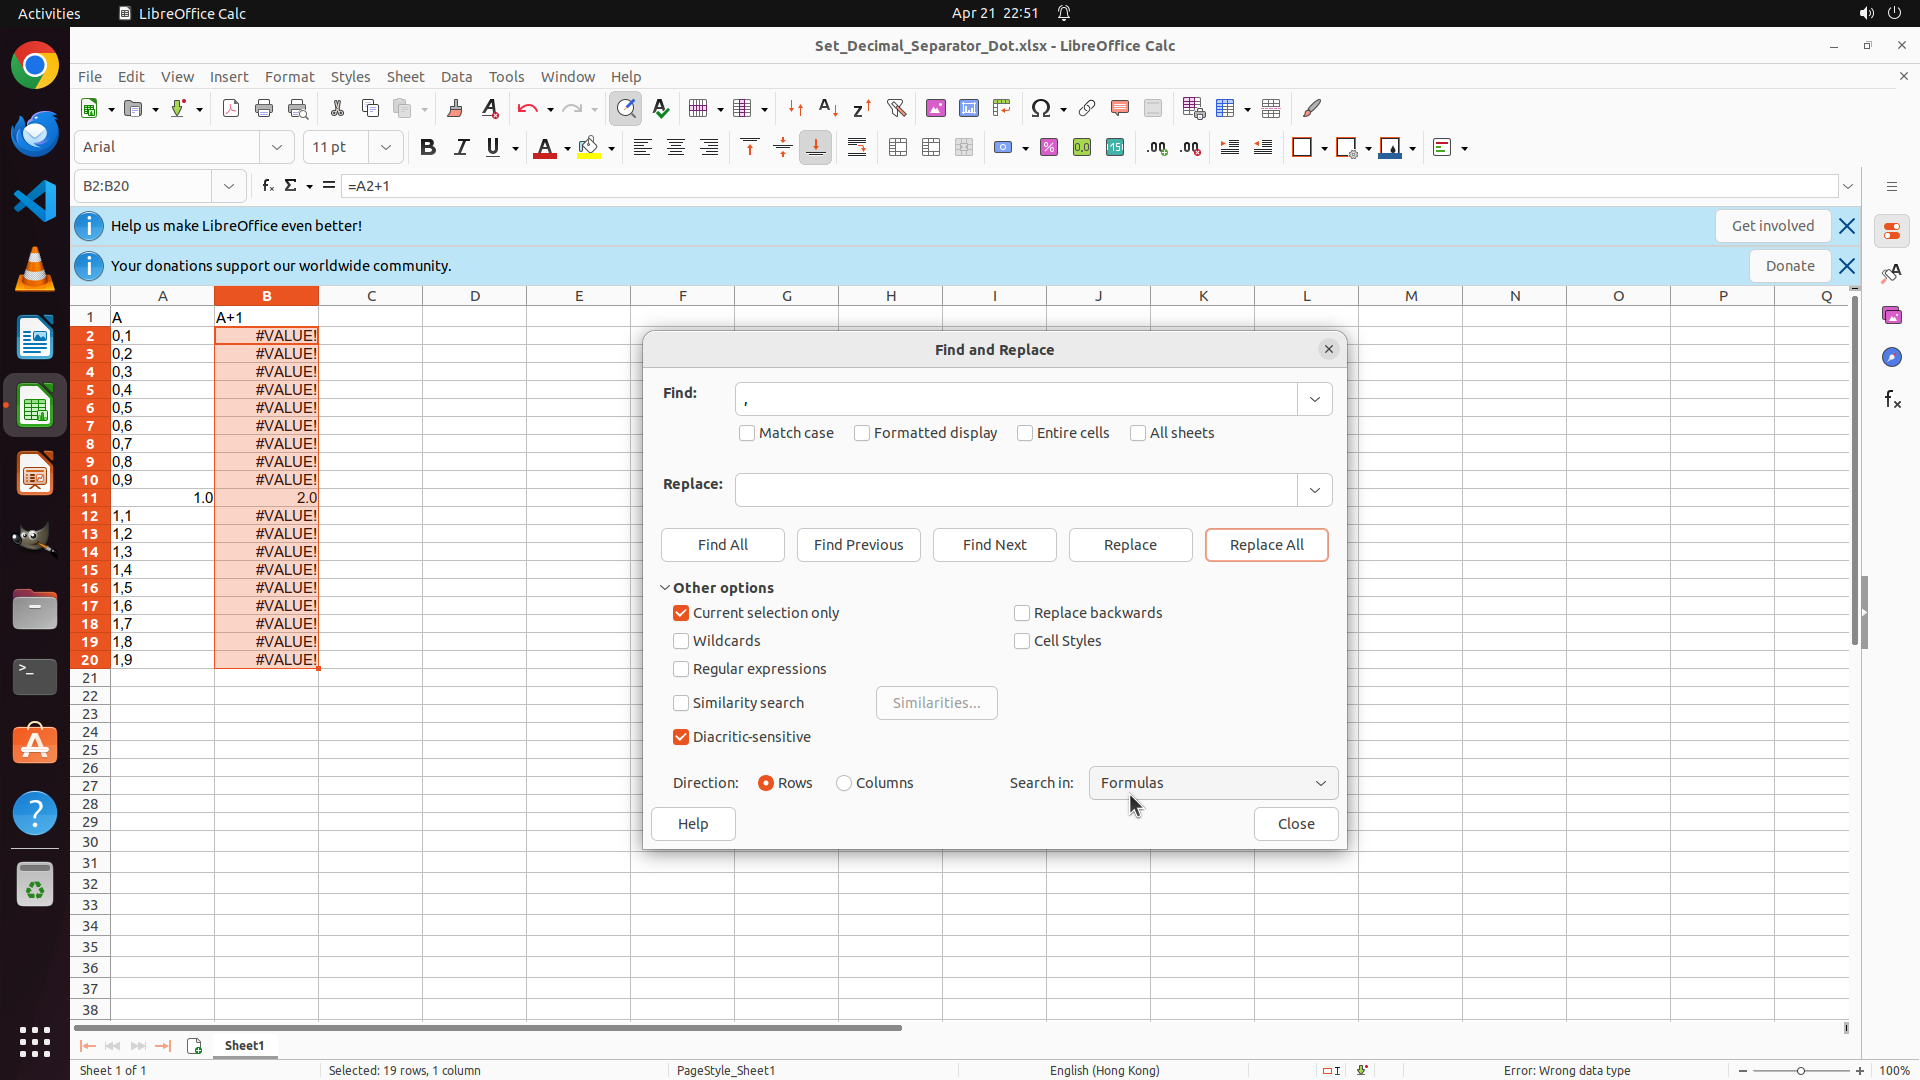Click the Format as Percent icon
Screen dimensions: 1920x1080
tap(1049, 148)
